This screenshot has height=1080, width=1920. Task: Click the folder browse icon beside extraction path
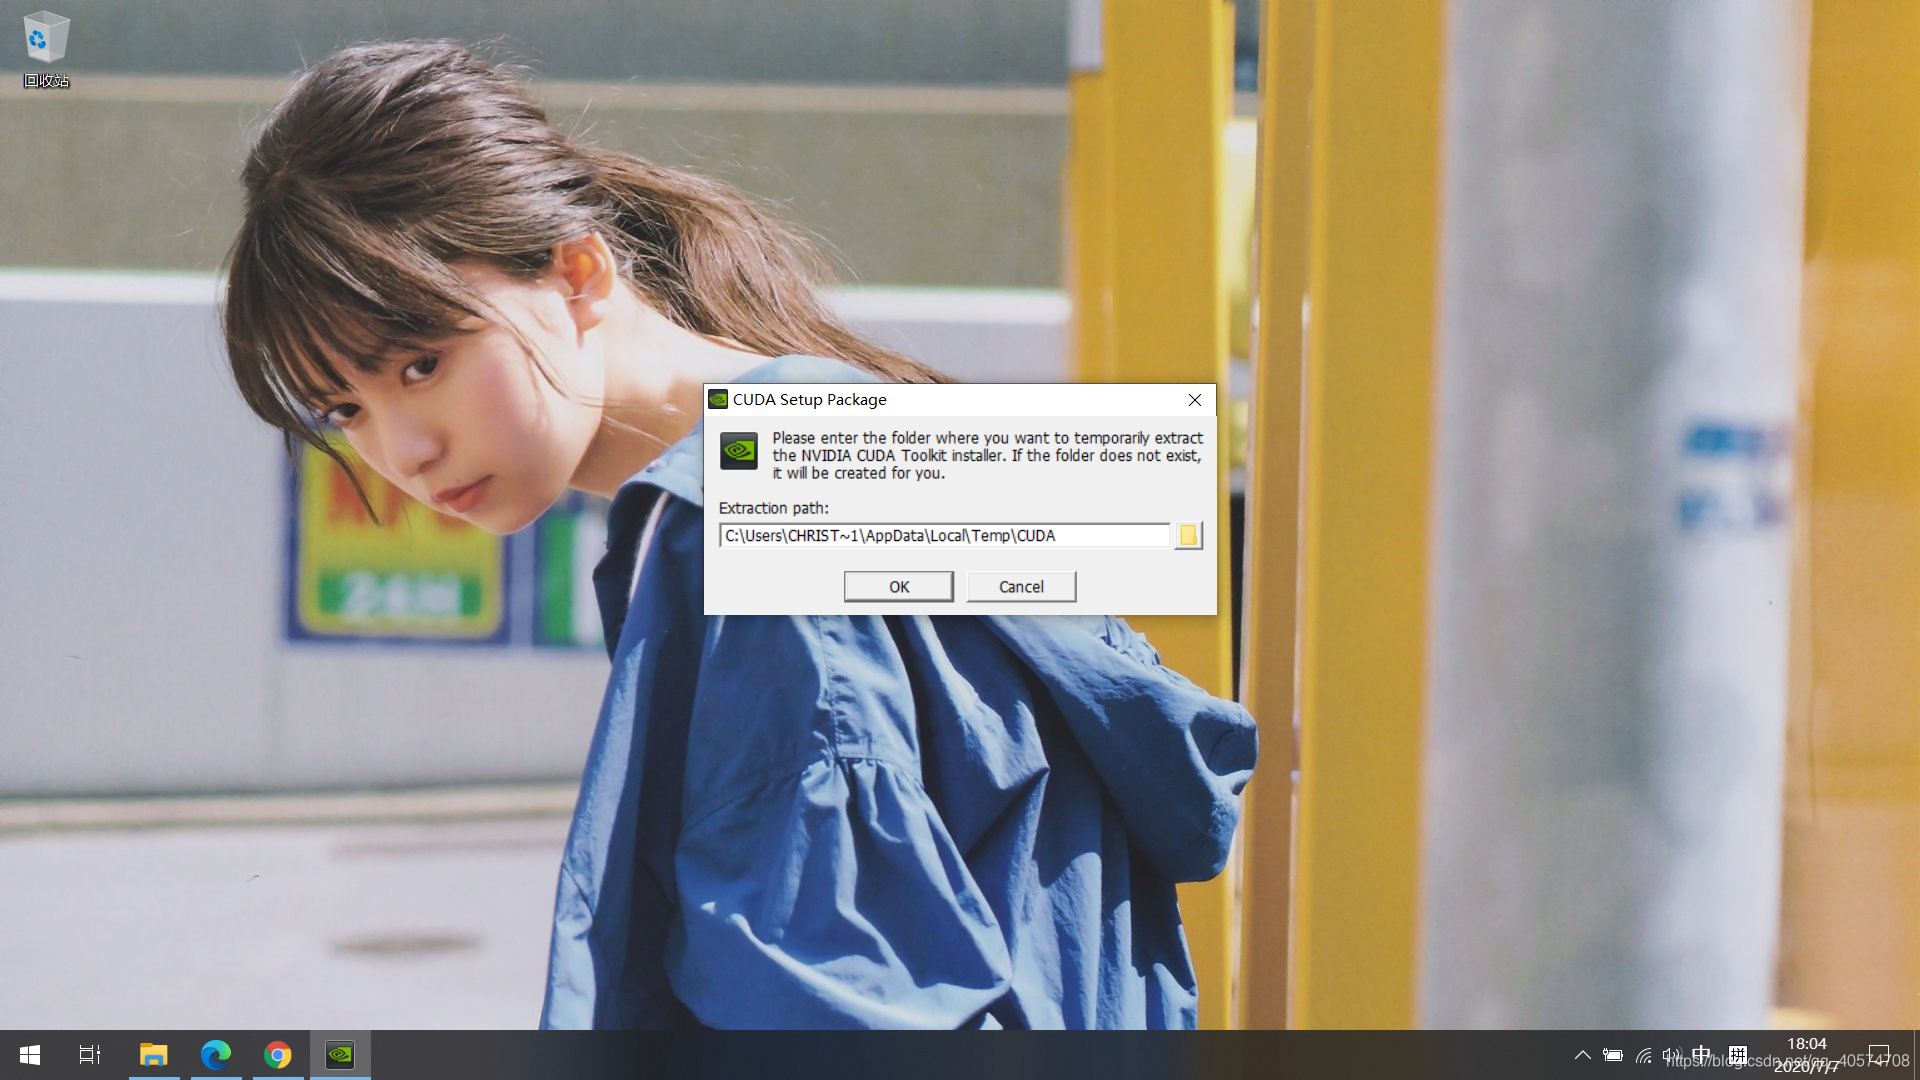click(x=1188, y=536)
